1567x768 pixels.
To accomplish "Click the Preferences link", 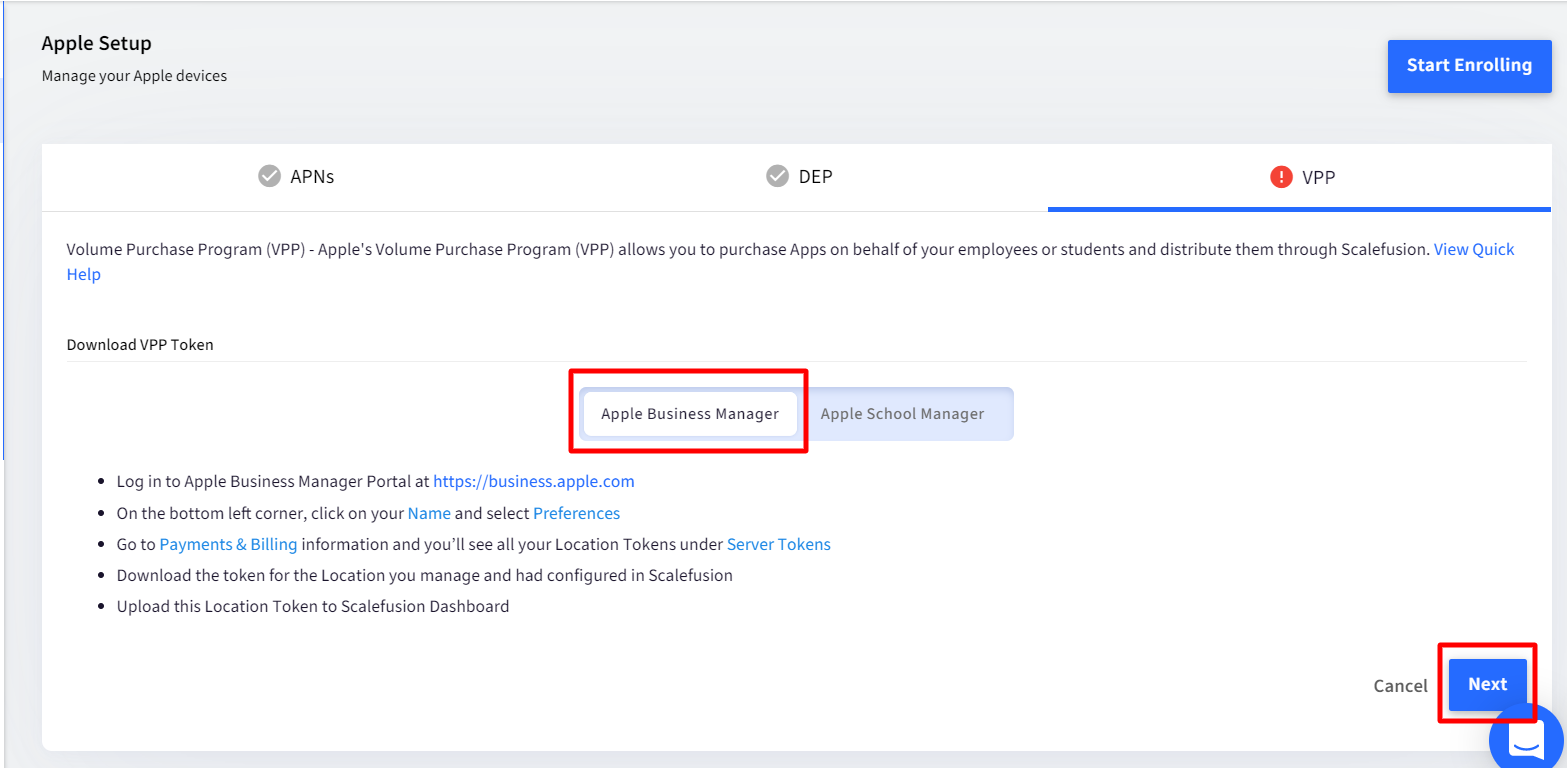I will (577, 513).
